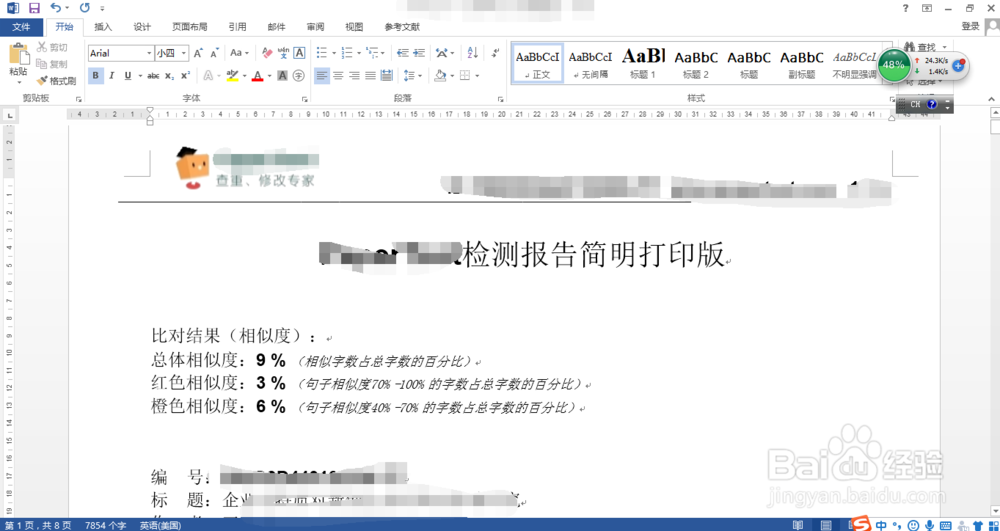Open the font size dropdown (小四)

pyautogui.click(x=184, y=53)
